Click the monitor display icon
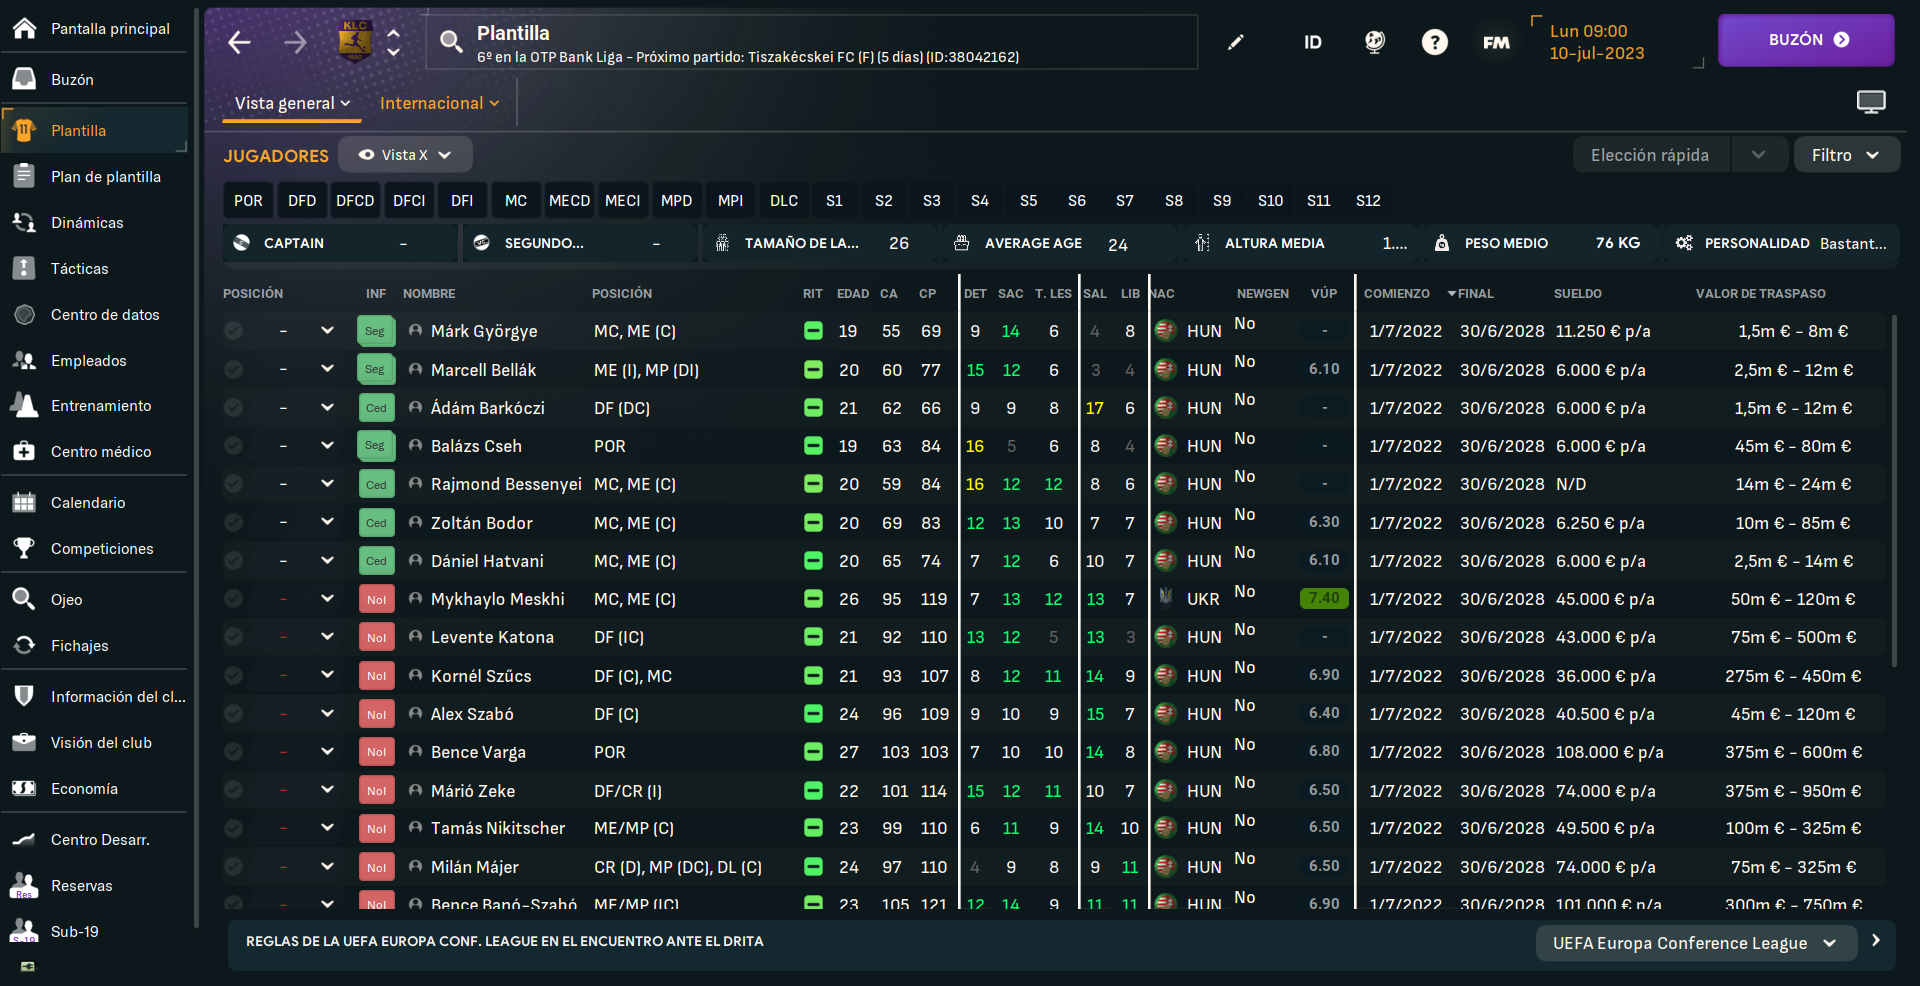This screenshot has width=1920, height=986. click(x=1870, y=102)
